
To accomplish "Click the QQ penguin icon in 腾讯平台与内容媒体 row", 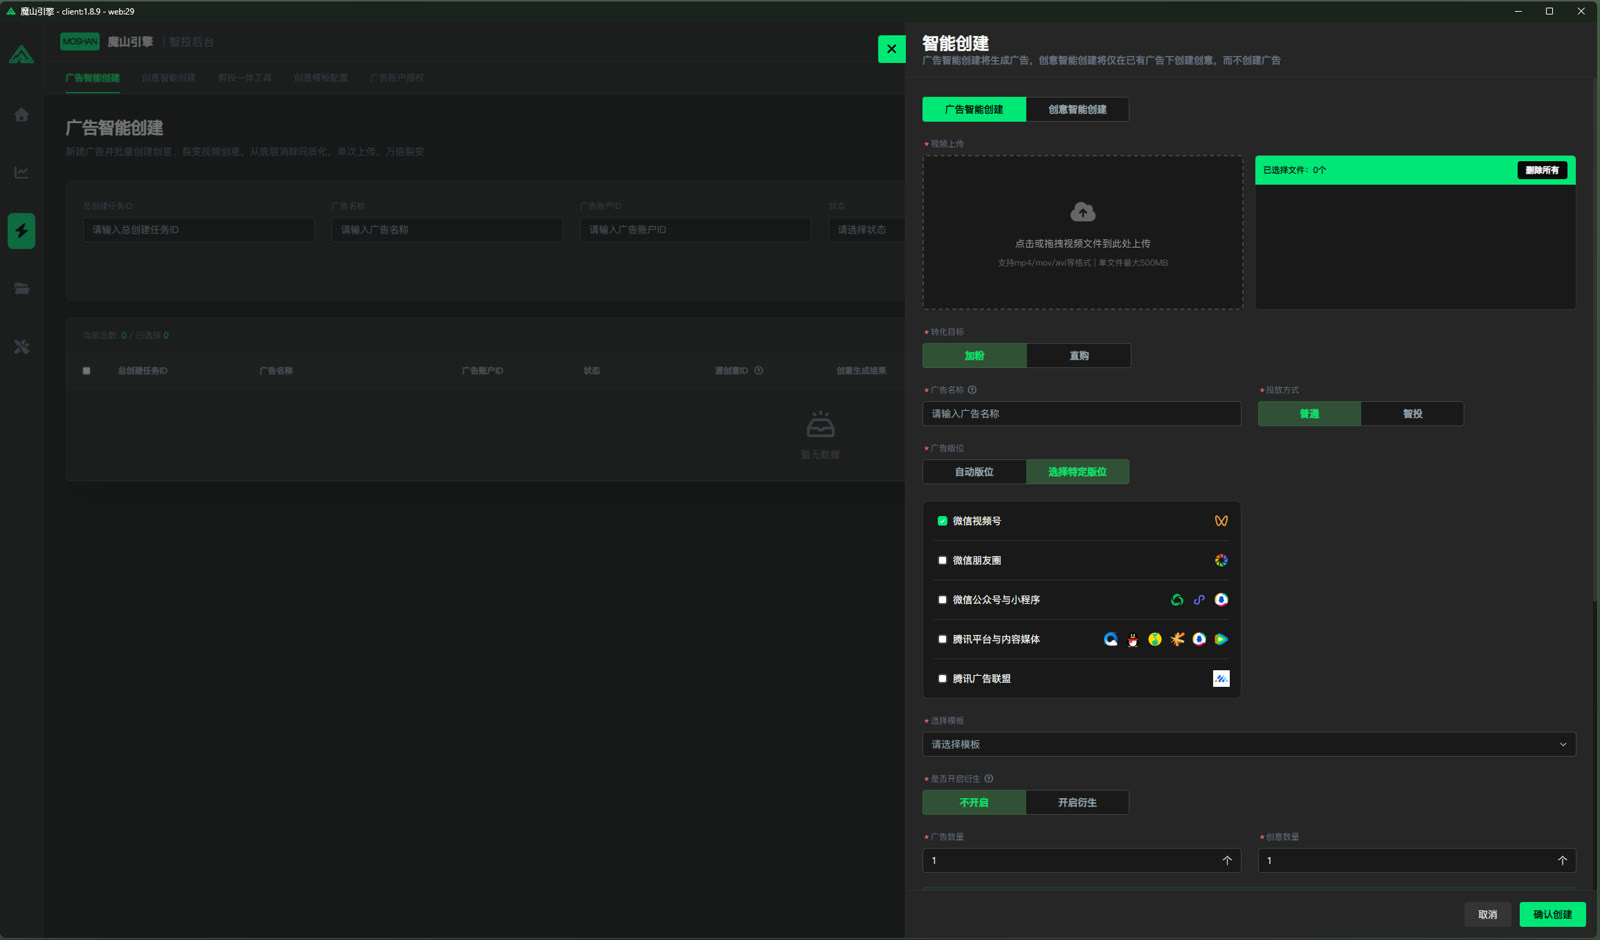I will pyautogui.click(x=1133, y=640).
